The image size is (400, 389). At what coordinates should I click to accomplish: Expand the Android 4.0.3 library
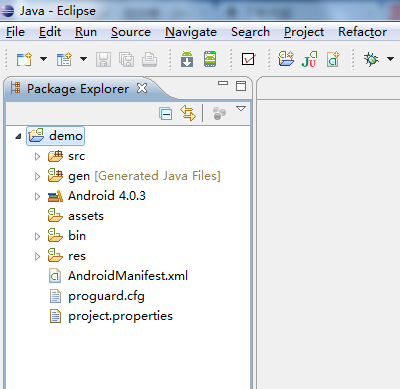(37, 196)
